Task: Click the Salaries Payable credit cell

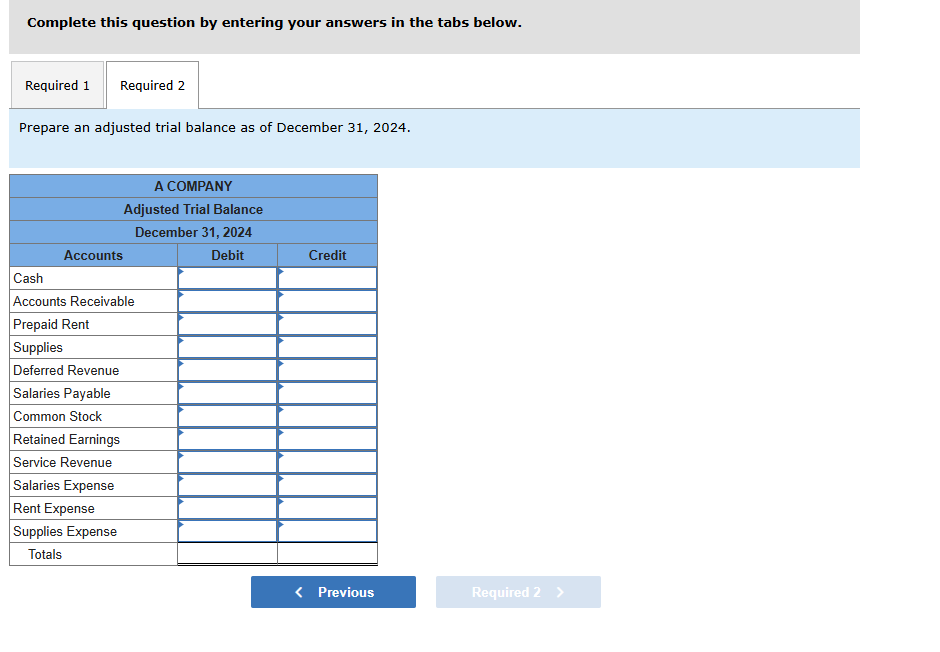Action: tap(328, 393)
